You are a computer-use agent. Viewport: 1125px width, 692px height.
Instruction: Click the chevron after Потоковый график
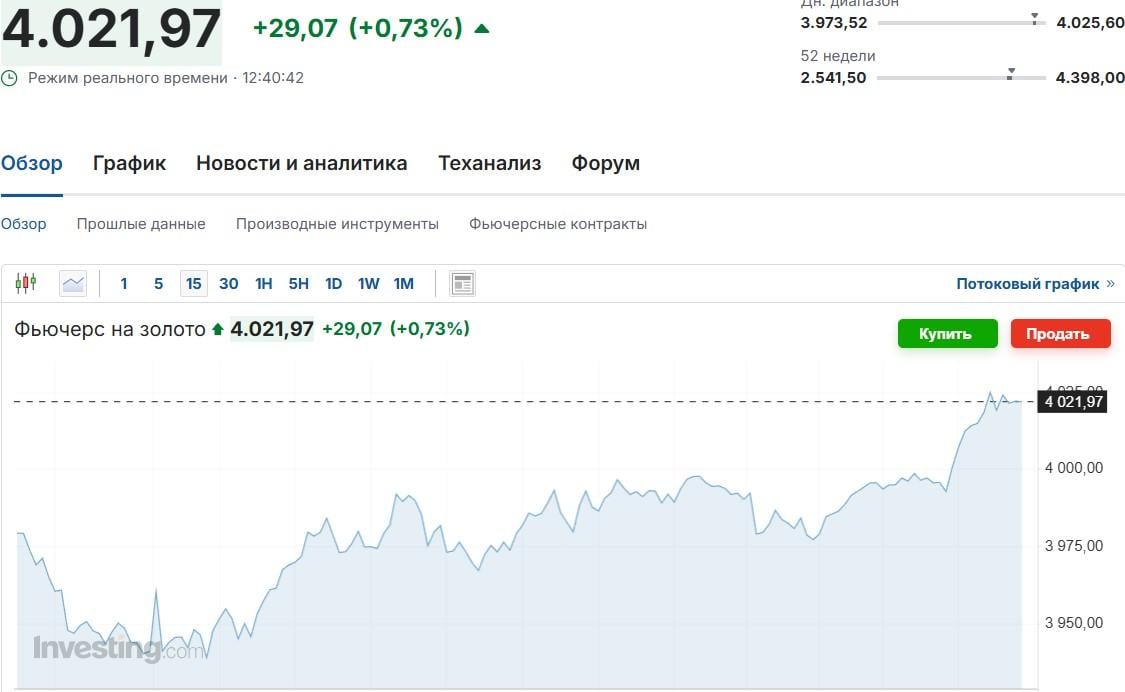(1111, 283)
